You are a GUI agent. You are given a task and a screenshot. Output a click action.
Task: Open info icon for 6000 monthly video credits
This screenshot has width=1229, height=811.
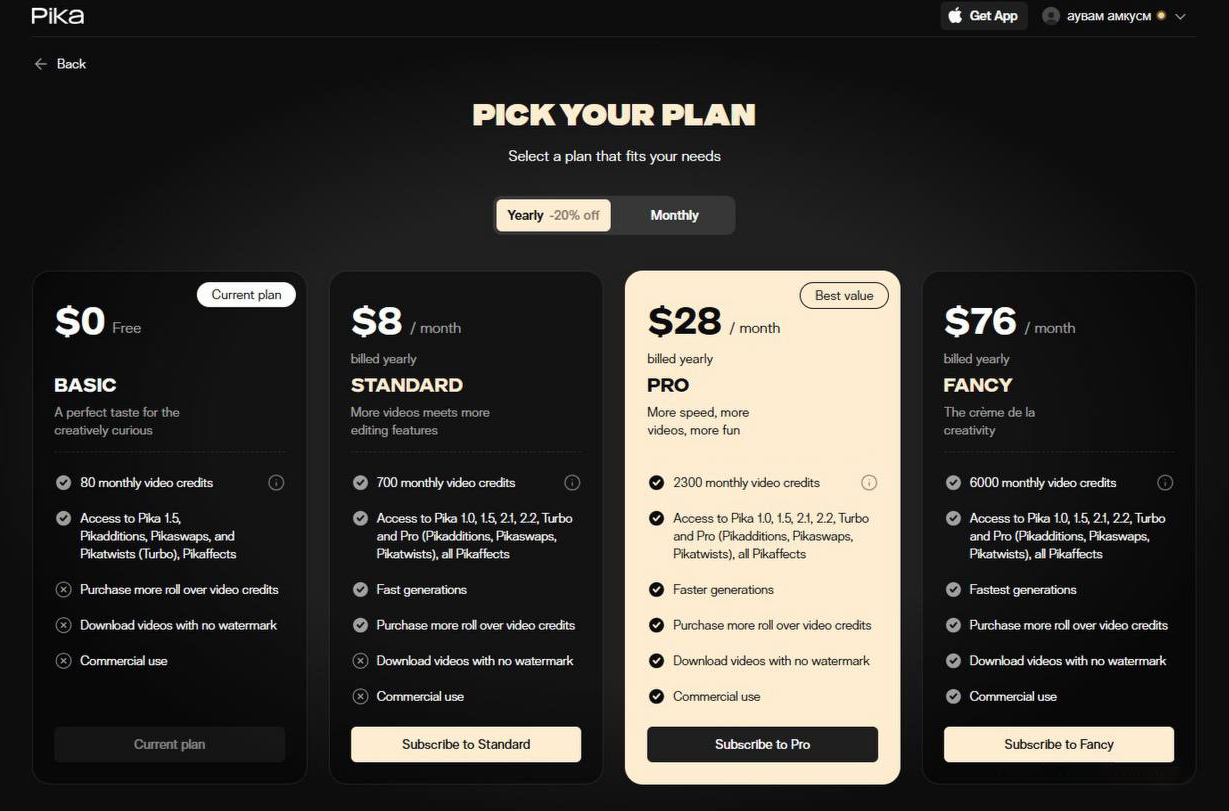pyautogui.click(x=1165, y=483)
